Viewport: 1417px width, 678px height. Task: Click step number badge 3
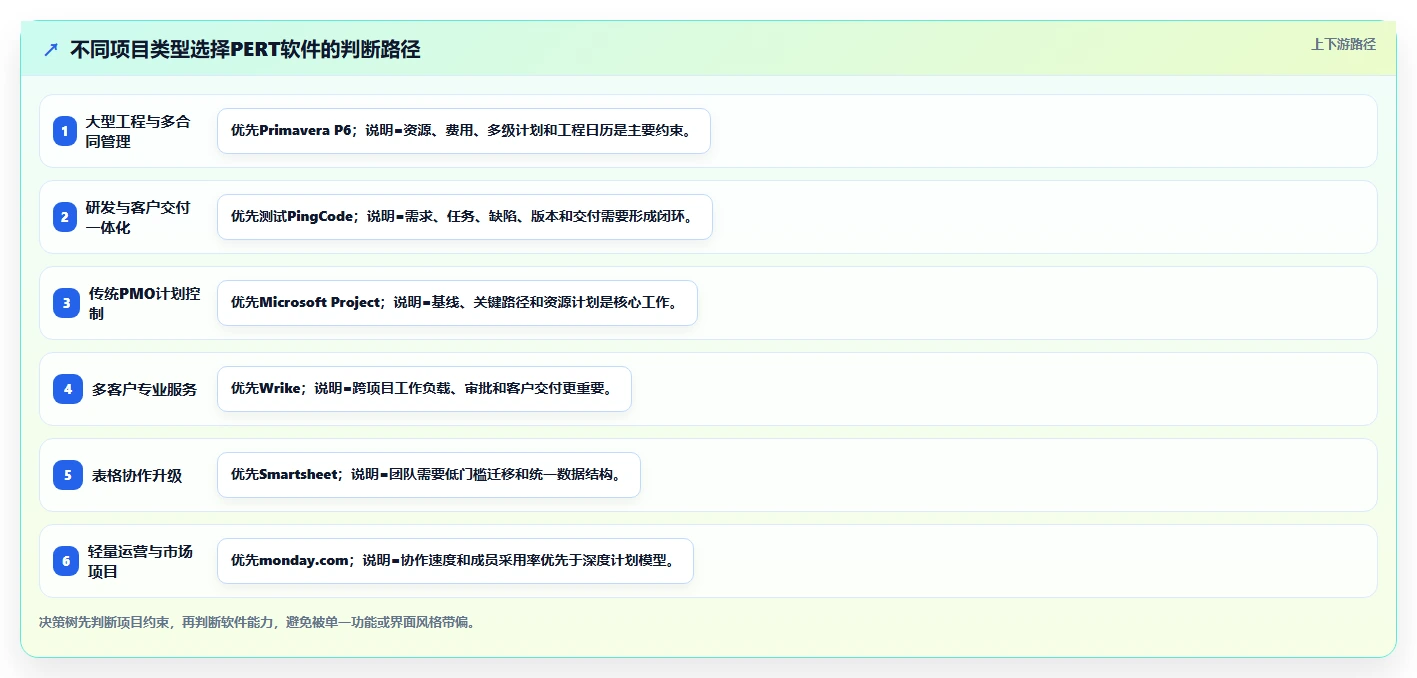tap(67, 303)
